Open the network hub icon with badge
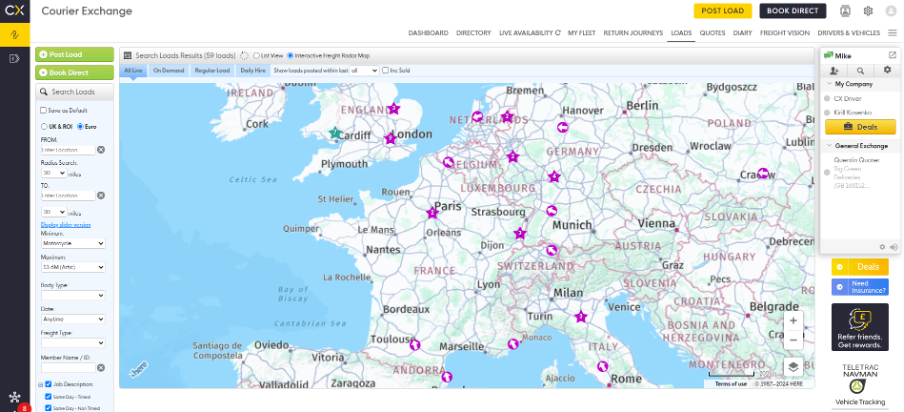Image resolution: width=904 pixels, height=412 pixels. tap(14, 398)
